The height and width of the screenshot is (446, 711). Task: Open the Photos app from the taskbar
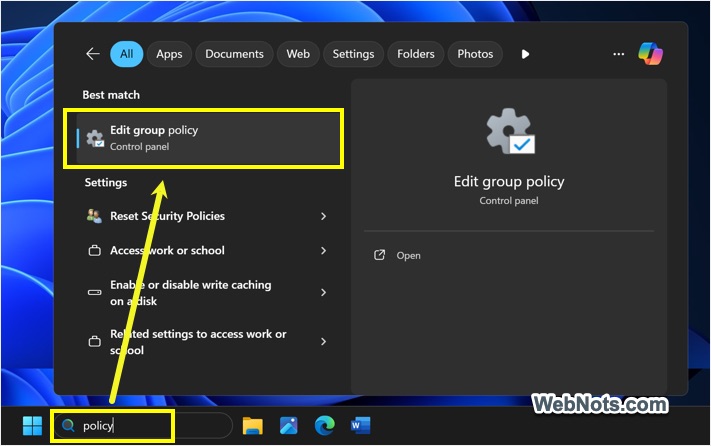[289, 426]
